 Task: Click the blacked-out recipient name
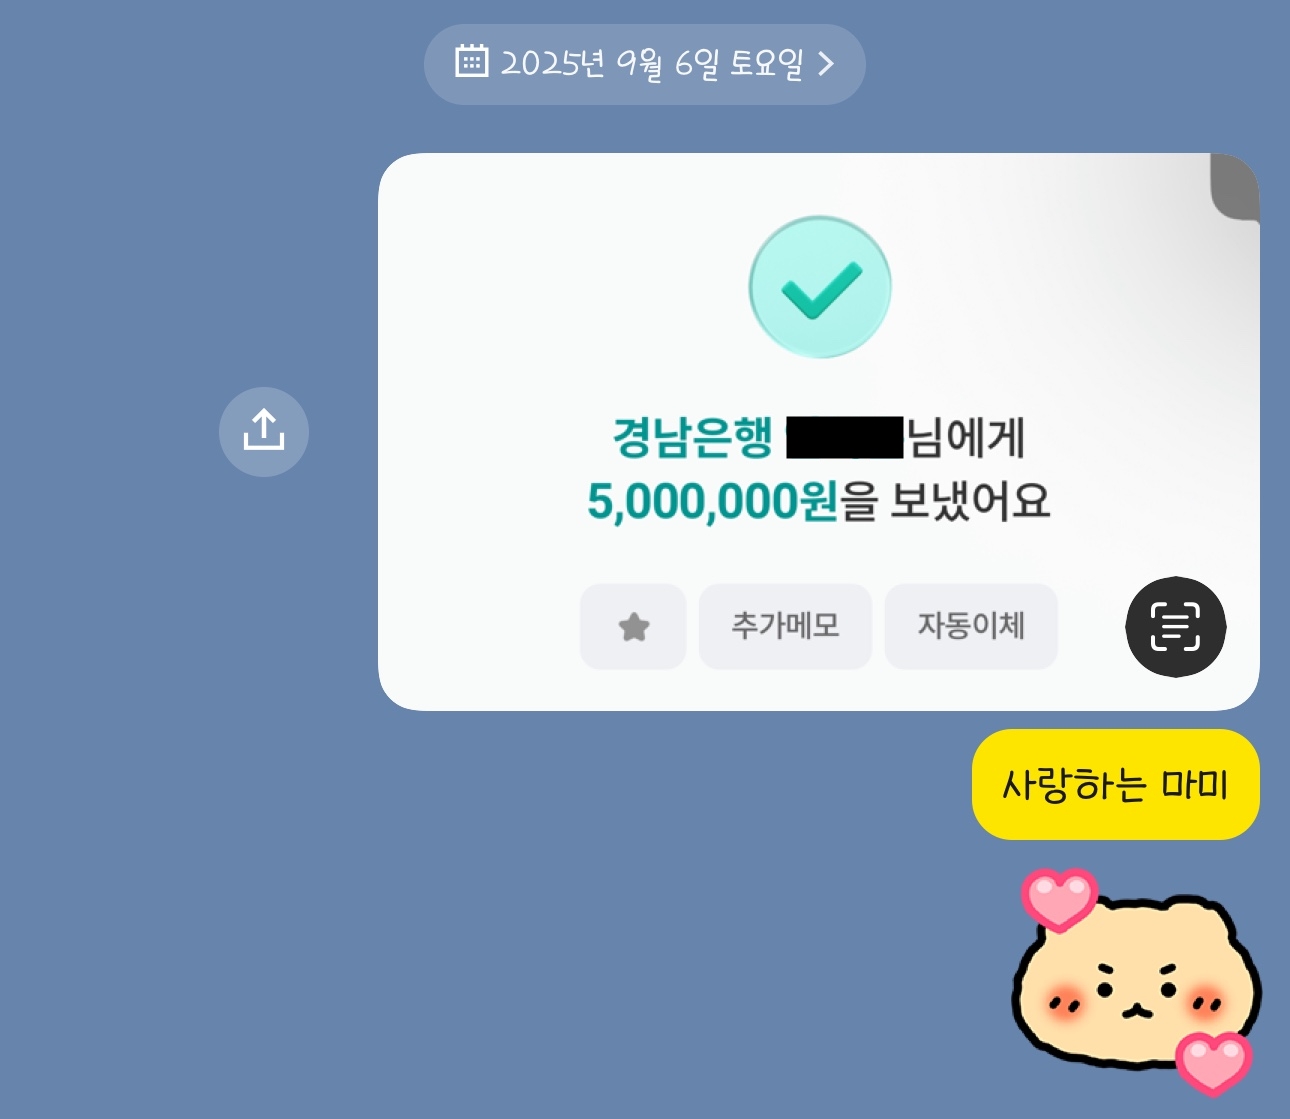click(845, 439)
